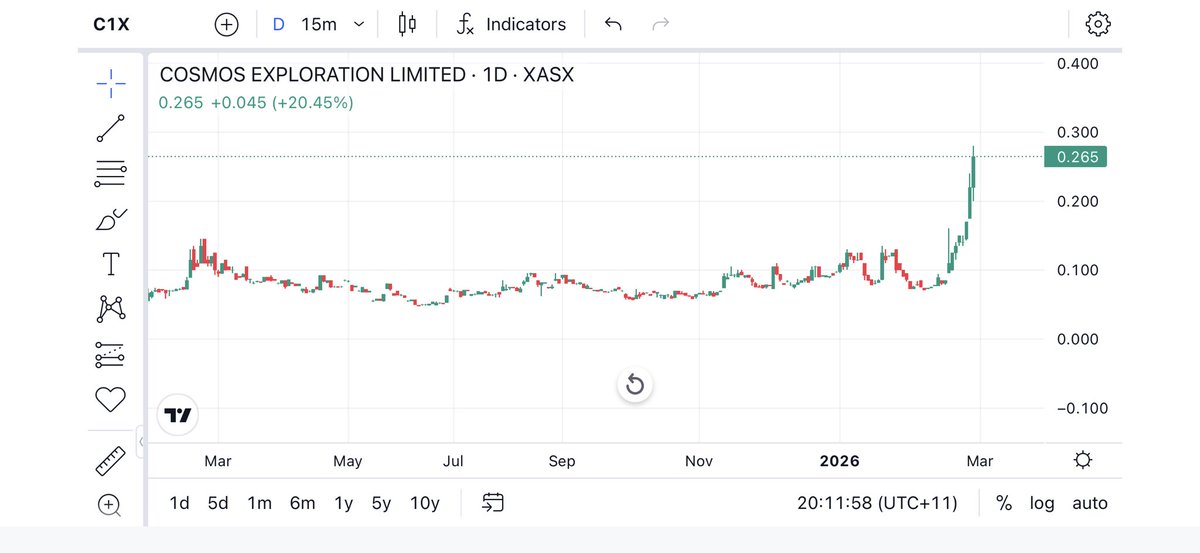Undo the last chart action
Image resolution: width=1200 pixels, height=553 pixels.
click(x=613, y=24)
